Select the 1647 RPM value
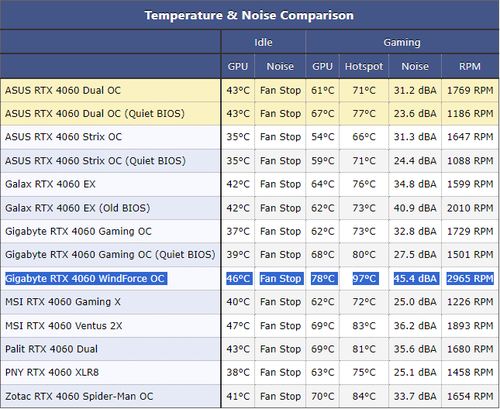 coord(470,137)
